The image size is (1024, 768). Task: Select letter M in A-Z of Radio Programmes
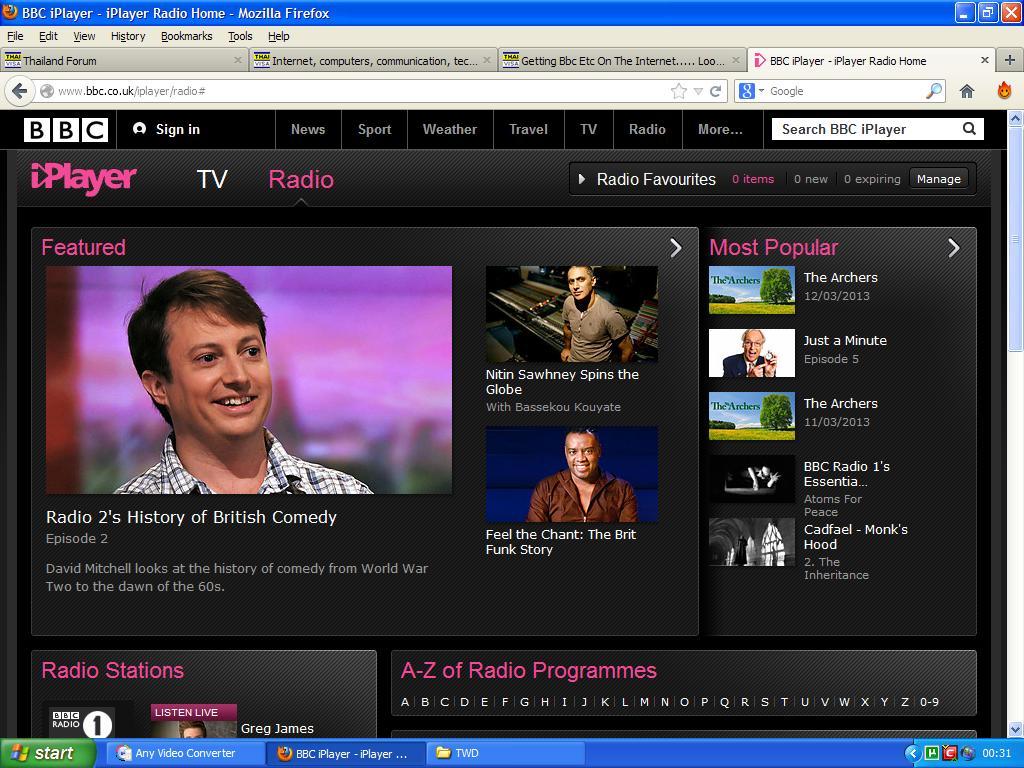pos(645,702)
